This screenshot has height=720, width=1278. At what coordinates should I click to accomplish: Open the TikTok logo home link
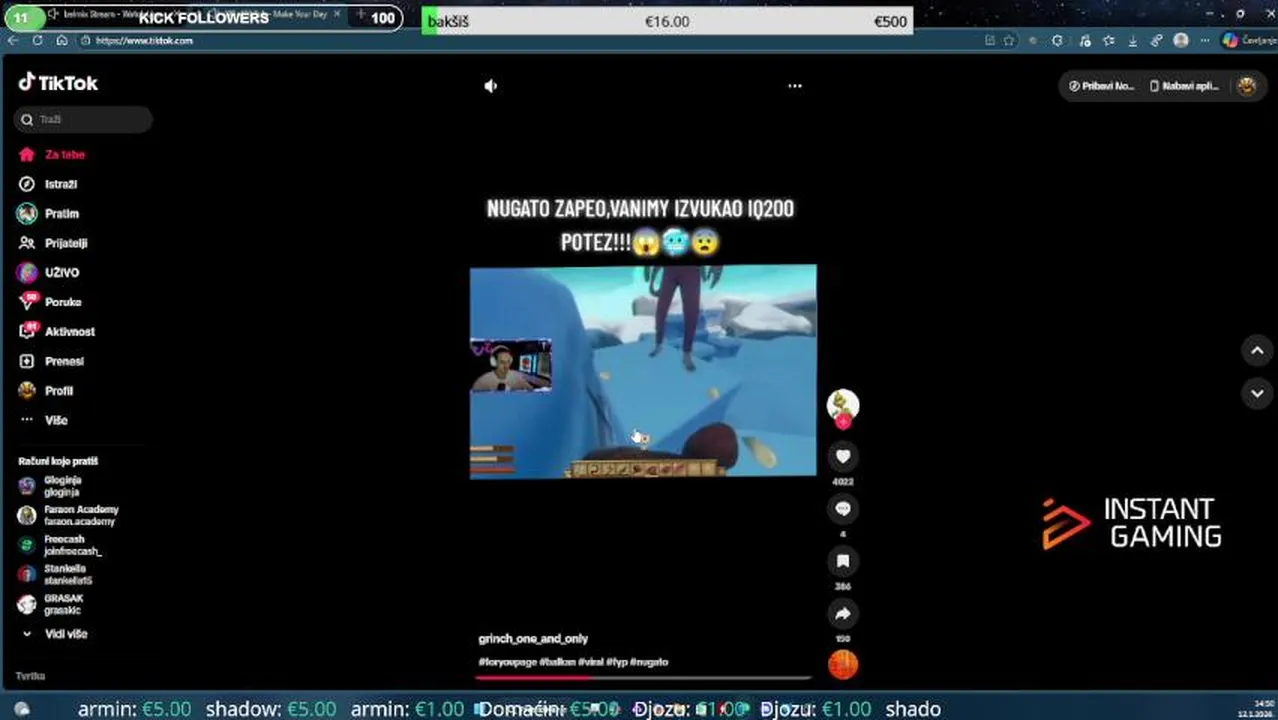pyautogui.click(x=58, y=83)
